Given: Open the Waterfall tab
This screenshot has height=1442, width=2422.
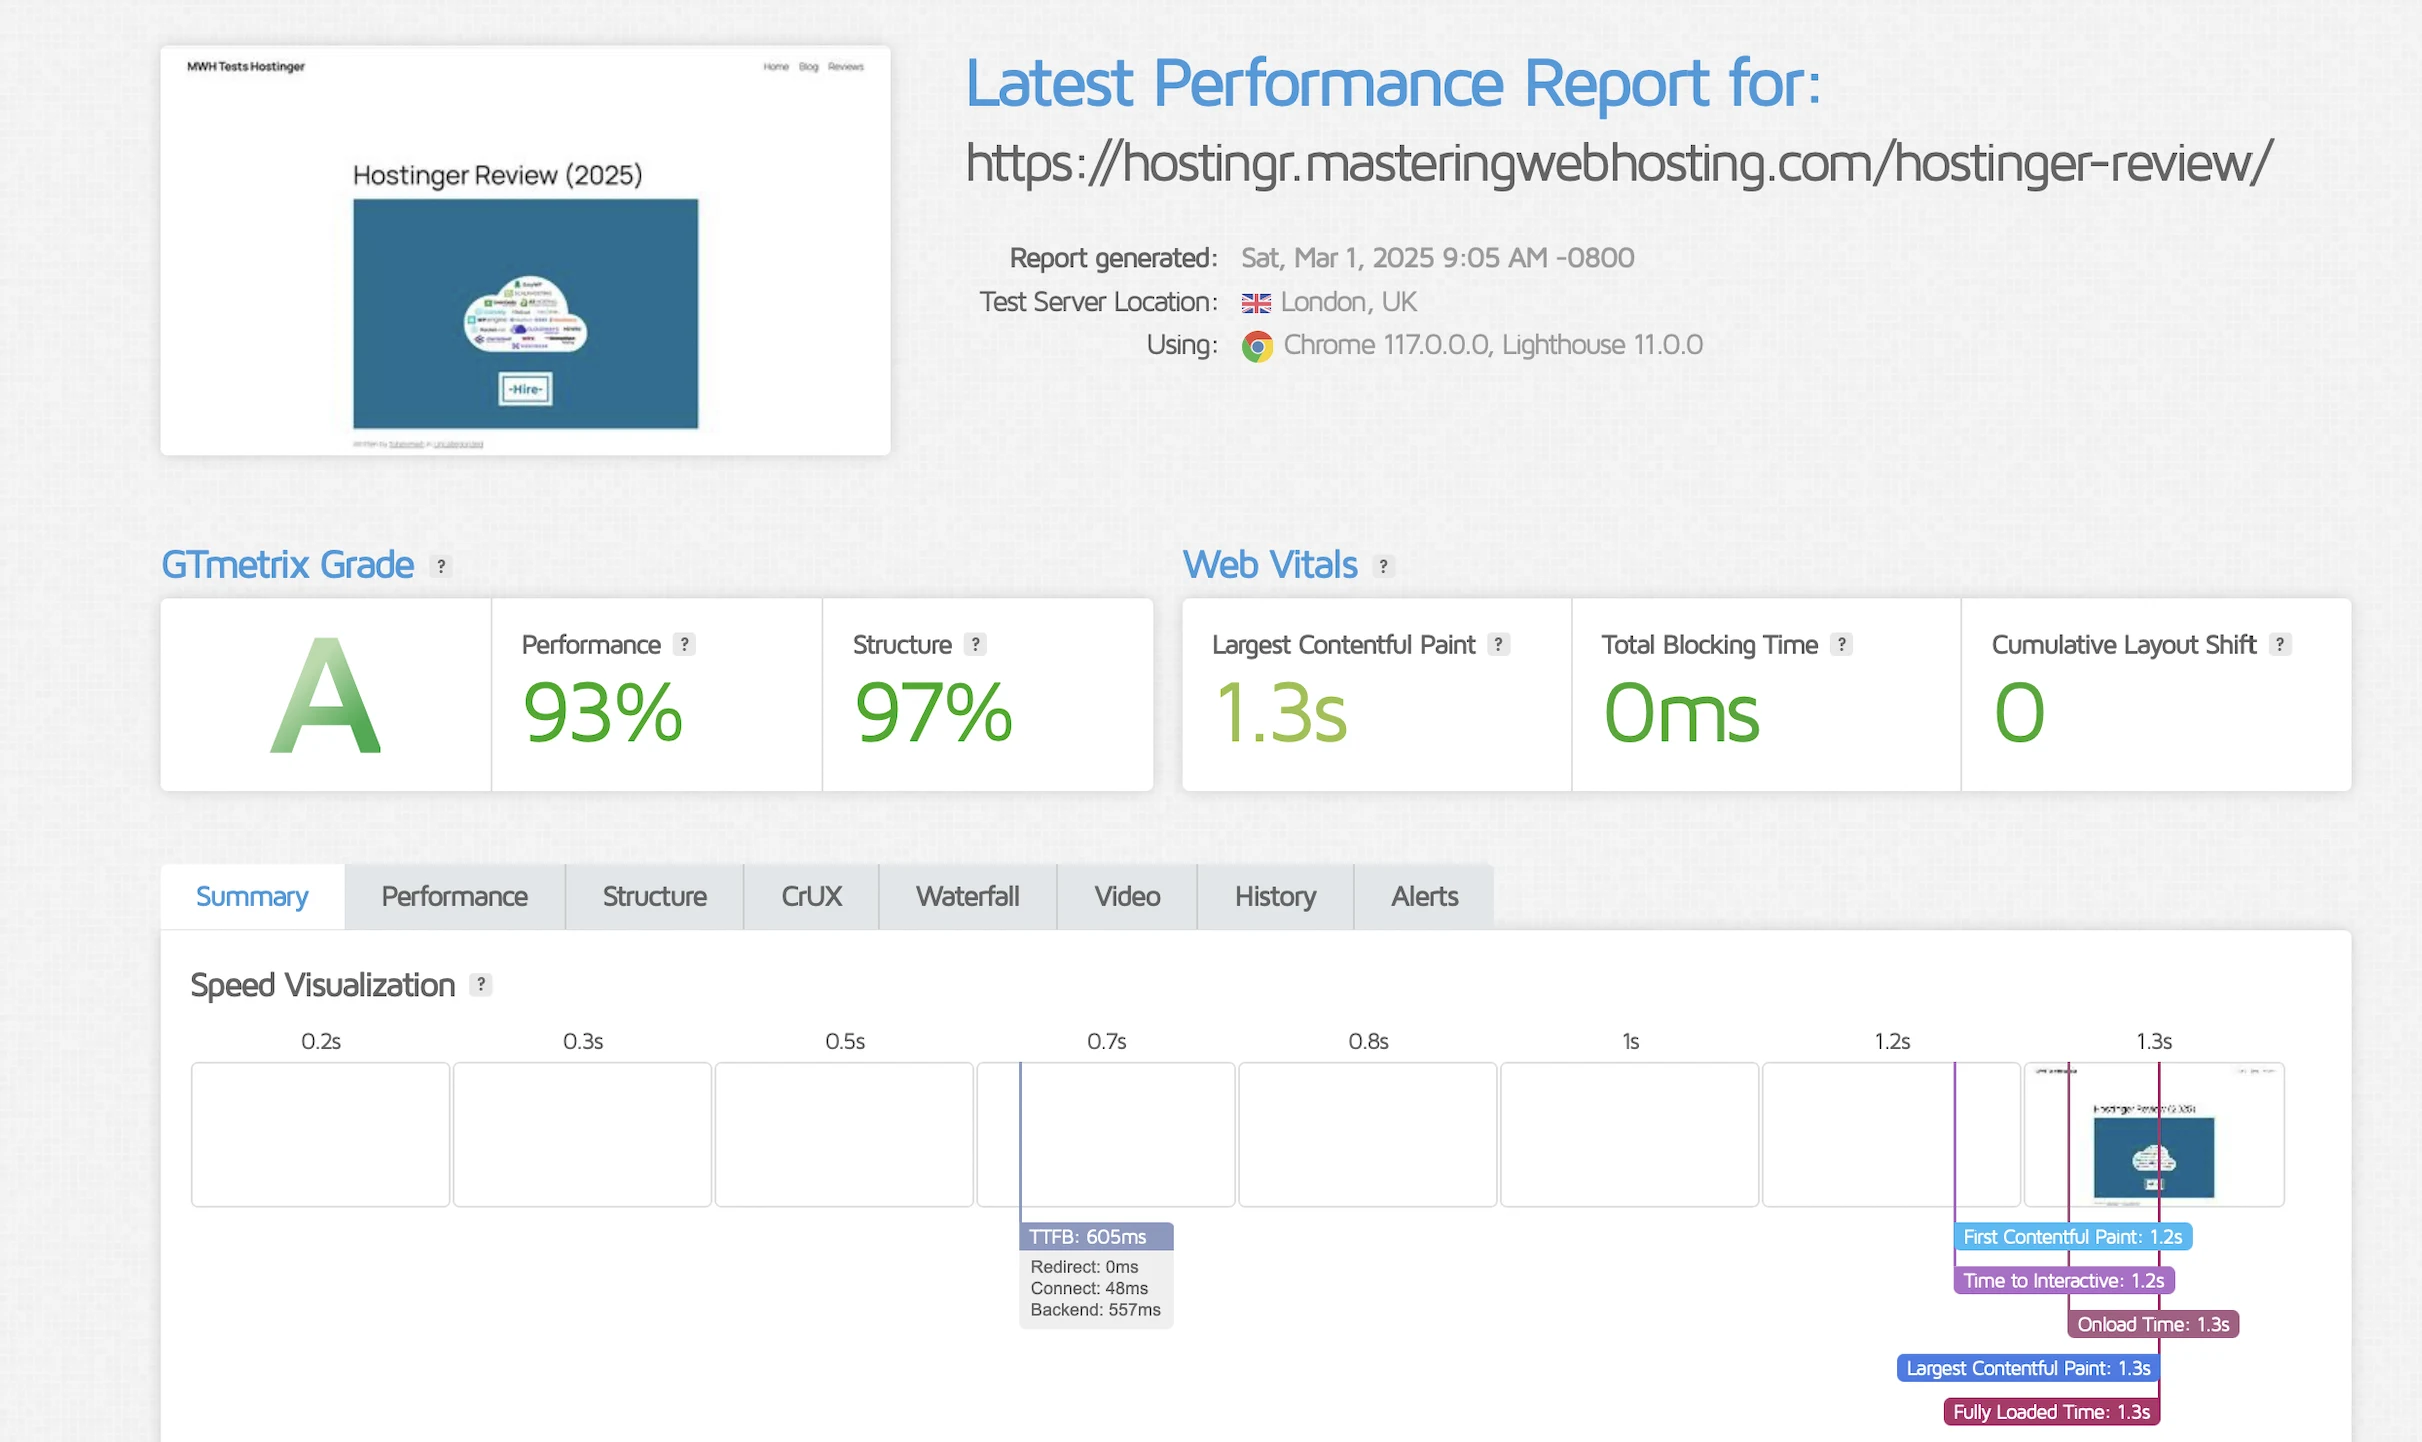Looking at the screenshot, I should point(967,897).
